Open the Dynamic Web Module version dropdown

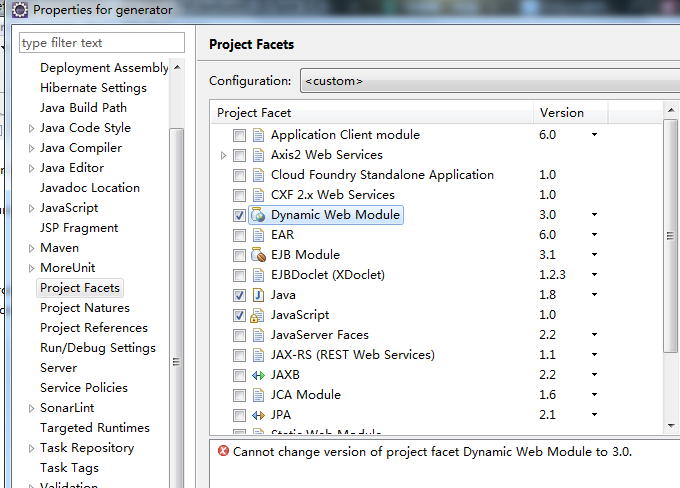tap(594, 215)
